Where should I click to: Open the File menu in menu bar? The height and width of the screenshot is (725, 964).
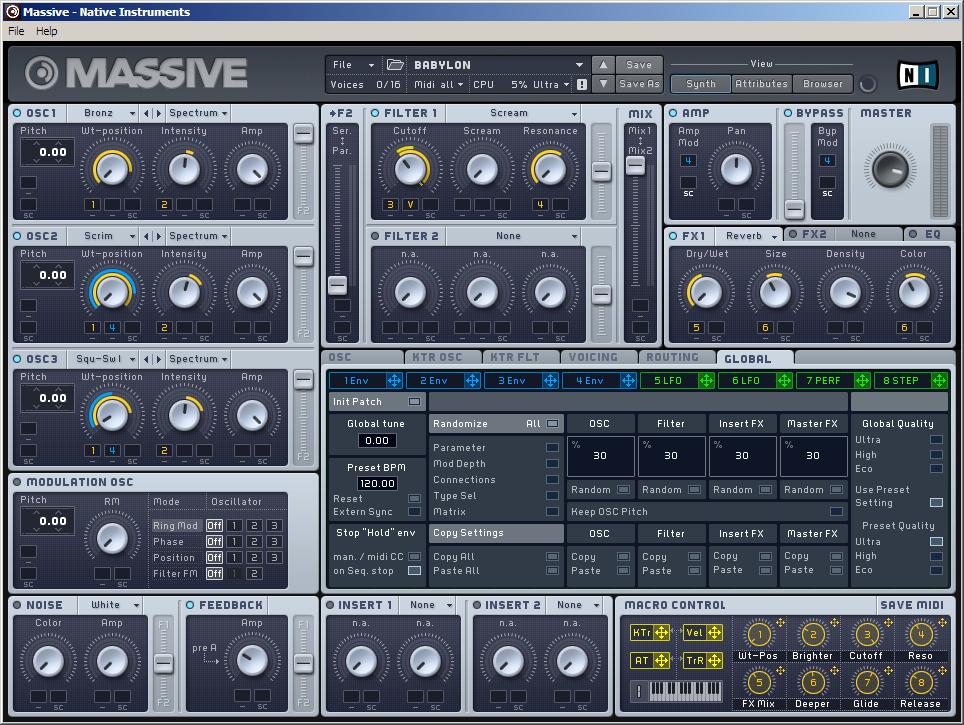[x=16, y=31]
